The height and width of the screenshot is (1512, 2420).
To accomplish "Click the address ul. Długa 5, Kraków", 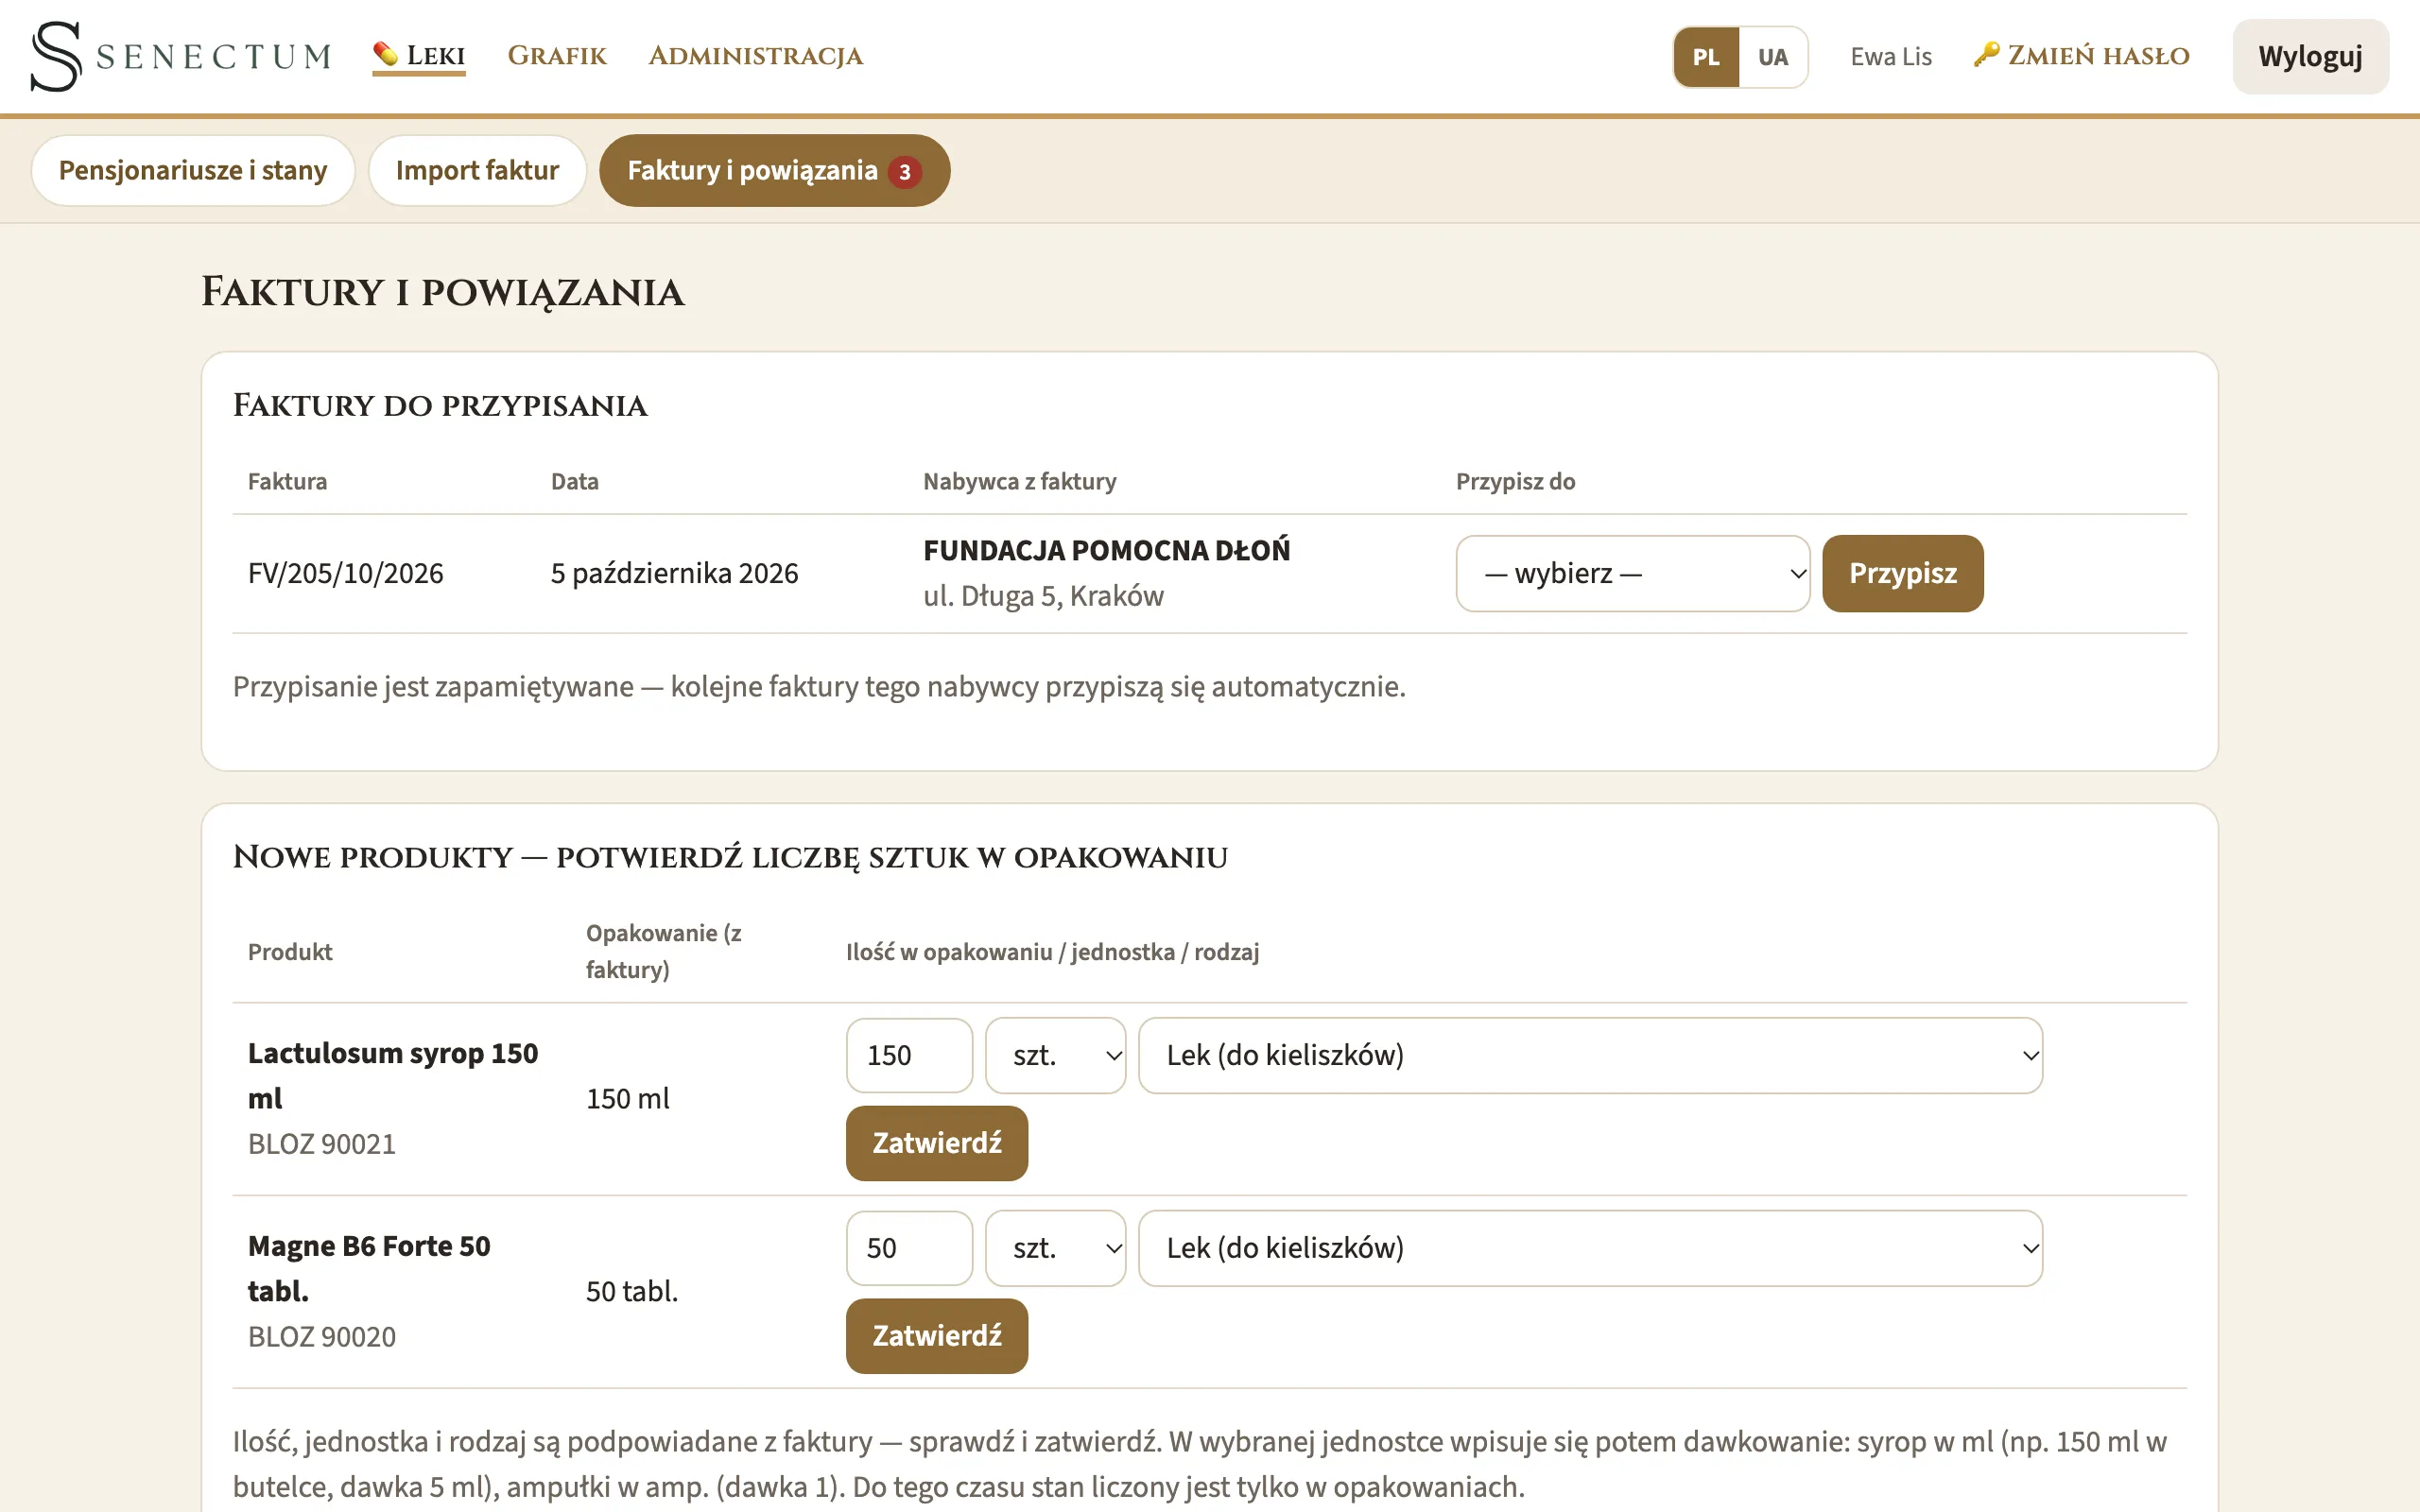I will [1043, 597].
